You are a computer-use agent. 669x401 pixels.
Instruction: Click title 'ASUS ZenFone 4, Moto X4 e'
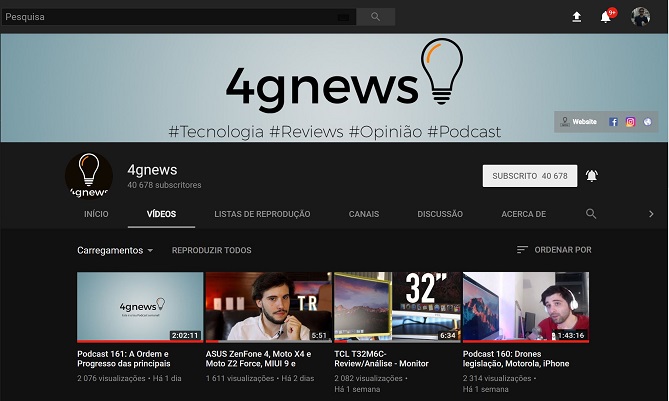click(258, 359)
